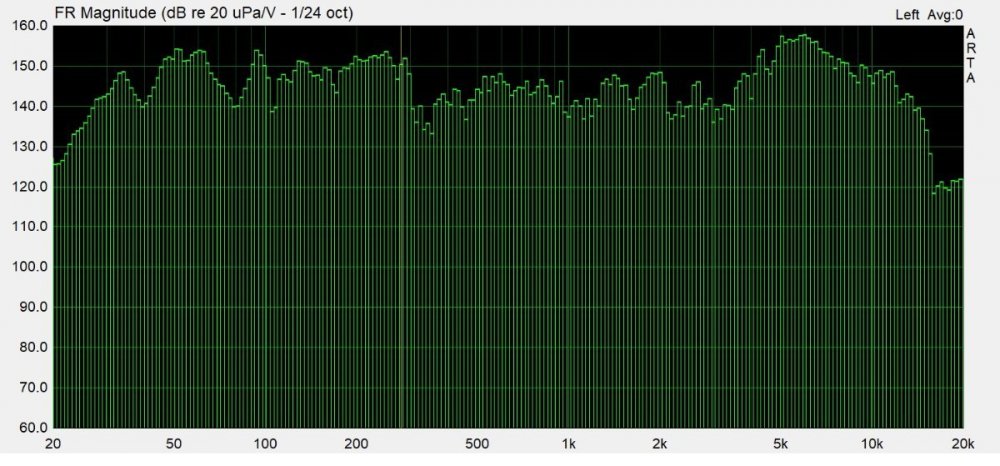1000x466 pixels.
Task: Click the 20 Hz x-axis label
Action: [53, 443]
